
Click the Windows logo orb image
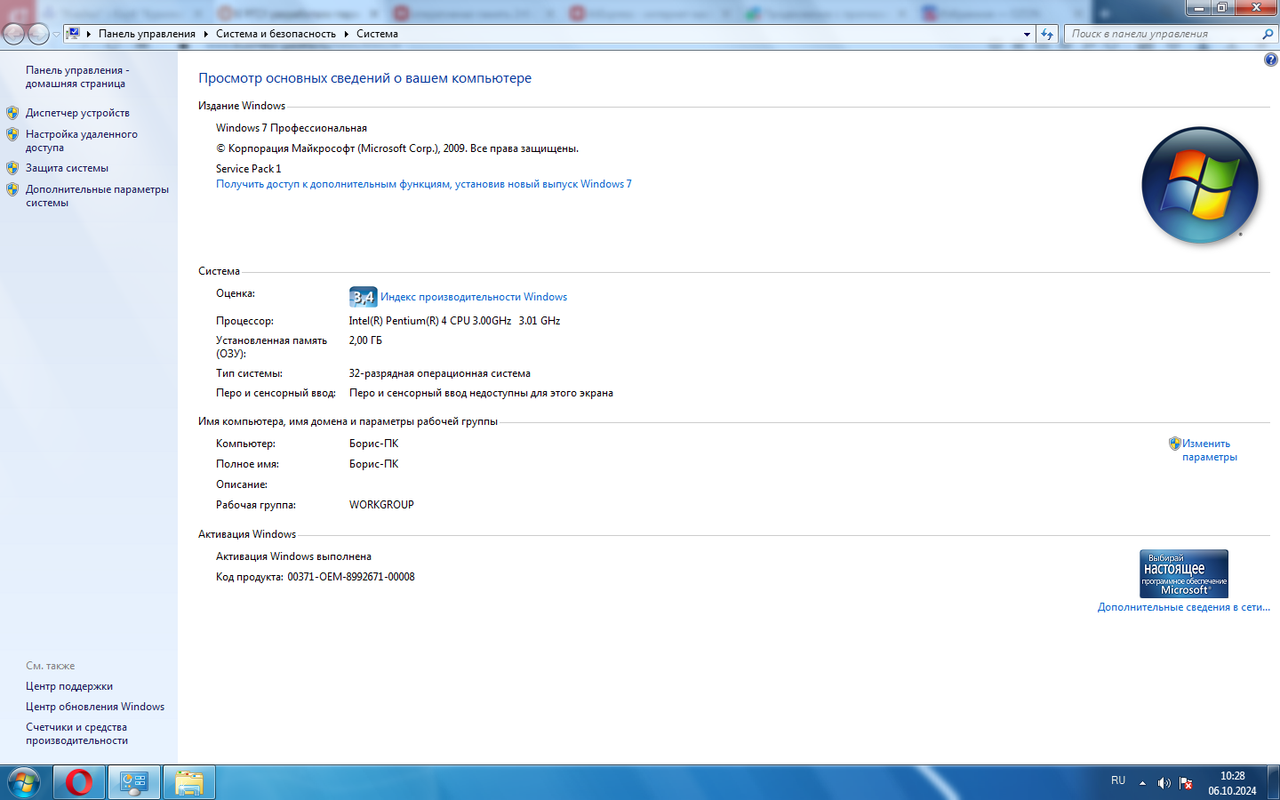[1200, 186]
